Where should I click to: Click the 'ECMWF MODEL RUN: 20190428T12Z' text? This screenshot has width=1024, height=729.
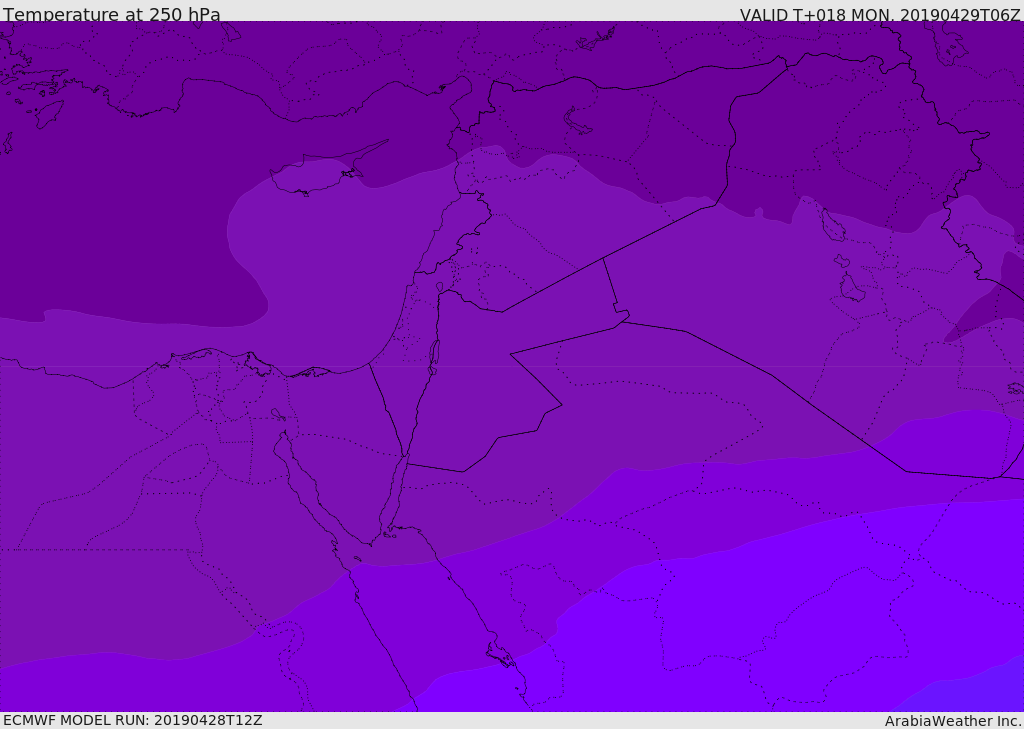[133, 720]
